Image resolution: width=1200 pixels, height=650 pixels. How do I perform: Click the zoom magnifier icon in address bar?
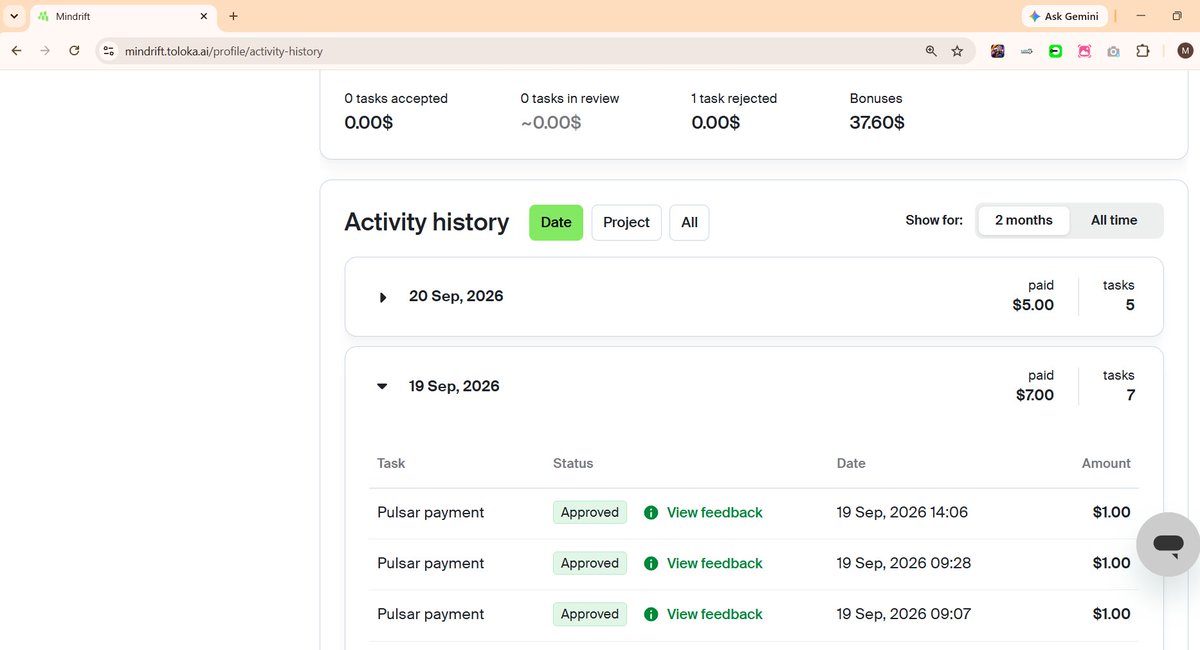(931, 51)
